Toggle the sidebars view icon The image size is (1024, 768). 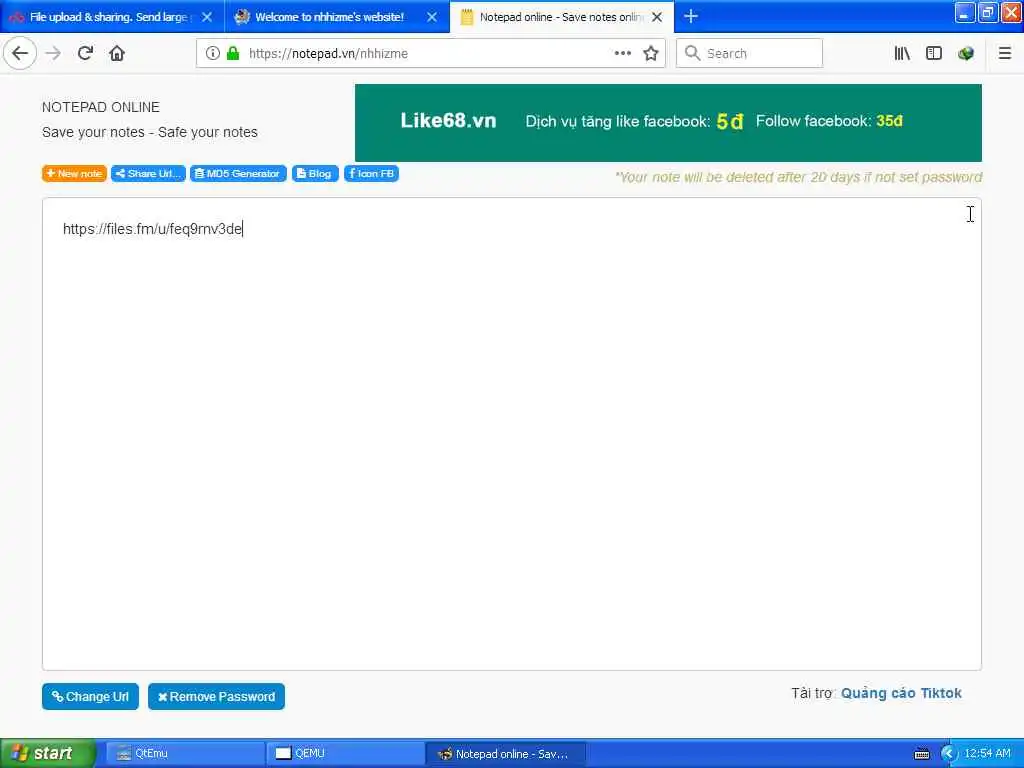point(934,53)
